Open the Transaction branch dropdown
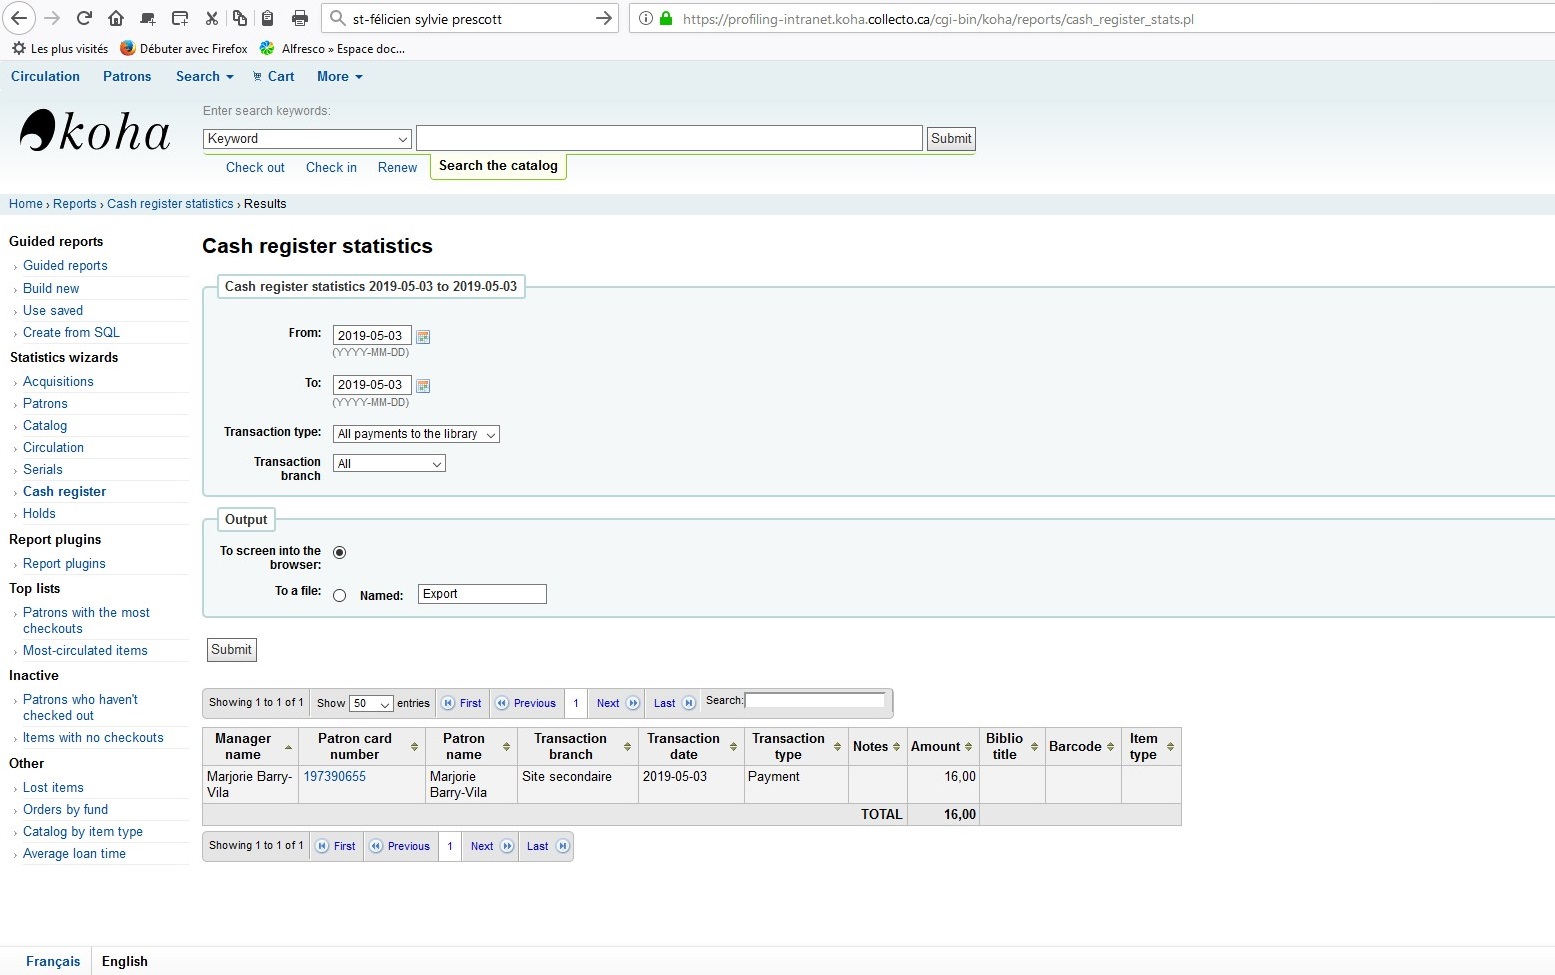This screenshot has height=975, width=1555. click(x=389, y=464)
